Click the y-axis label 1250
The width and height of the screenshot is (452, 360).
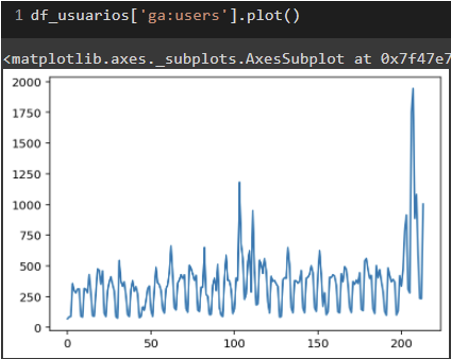27,174
